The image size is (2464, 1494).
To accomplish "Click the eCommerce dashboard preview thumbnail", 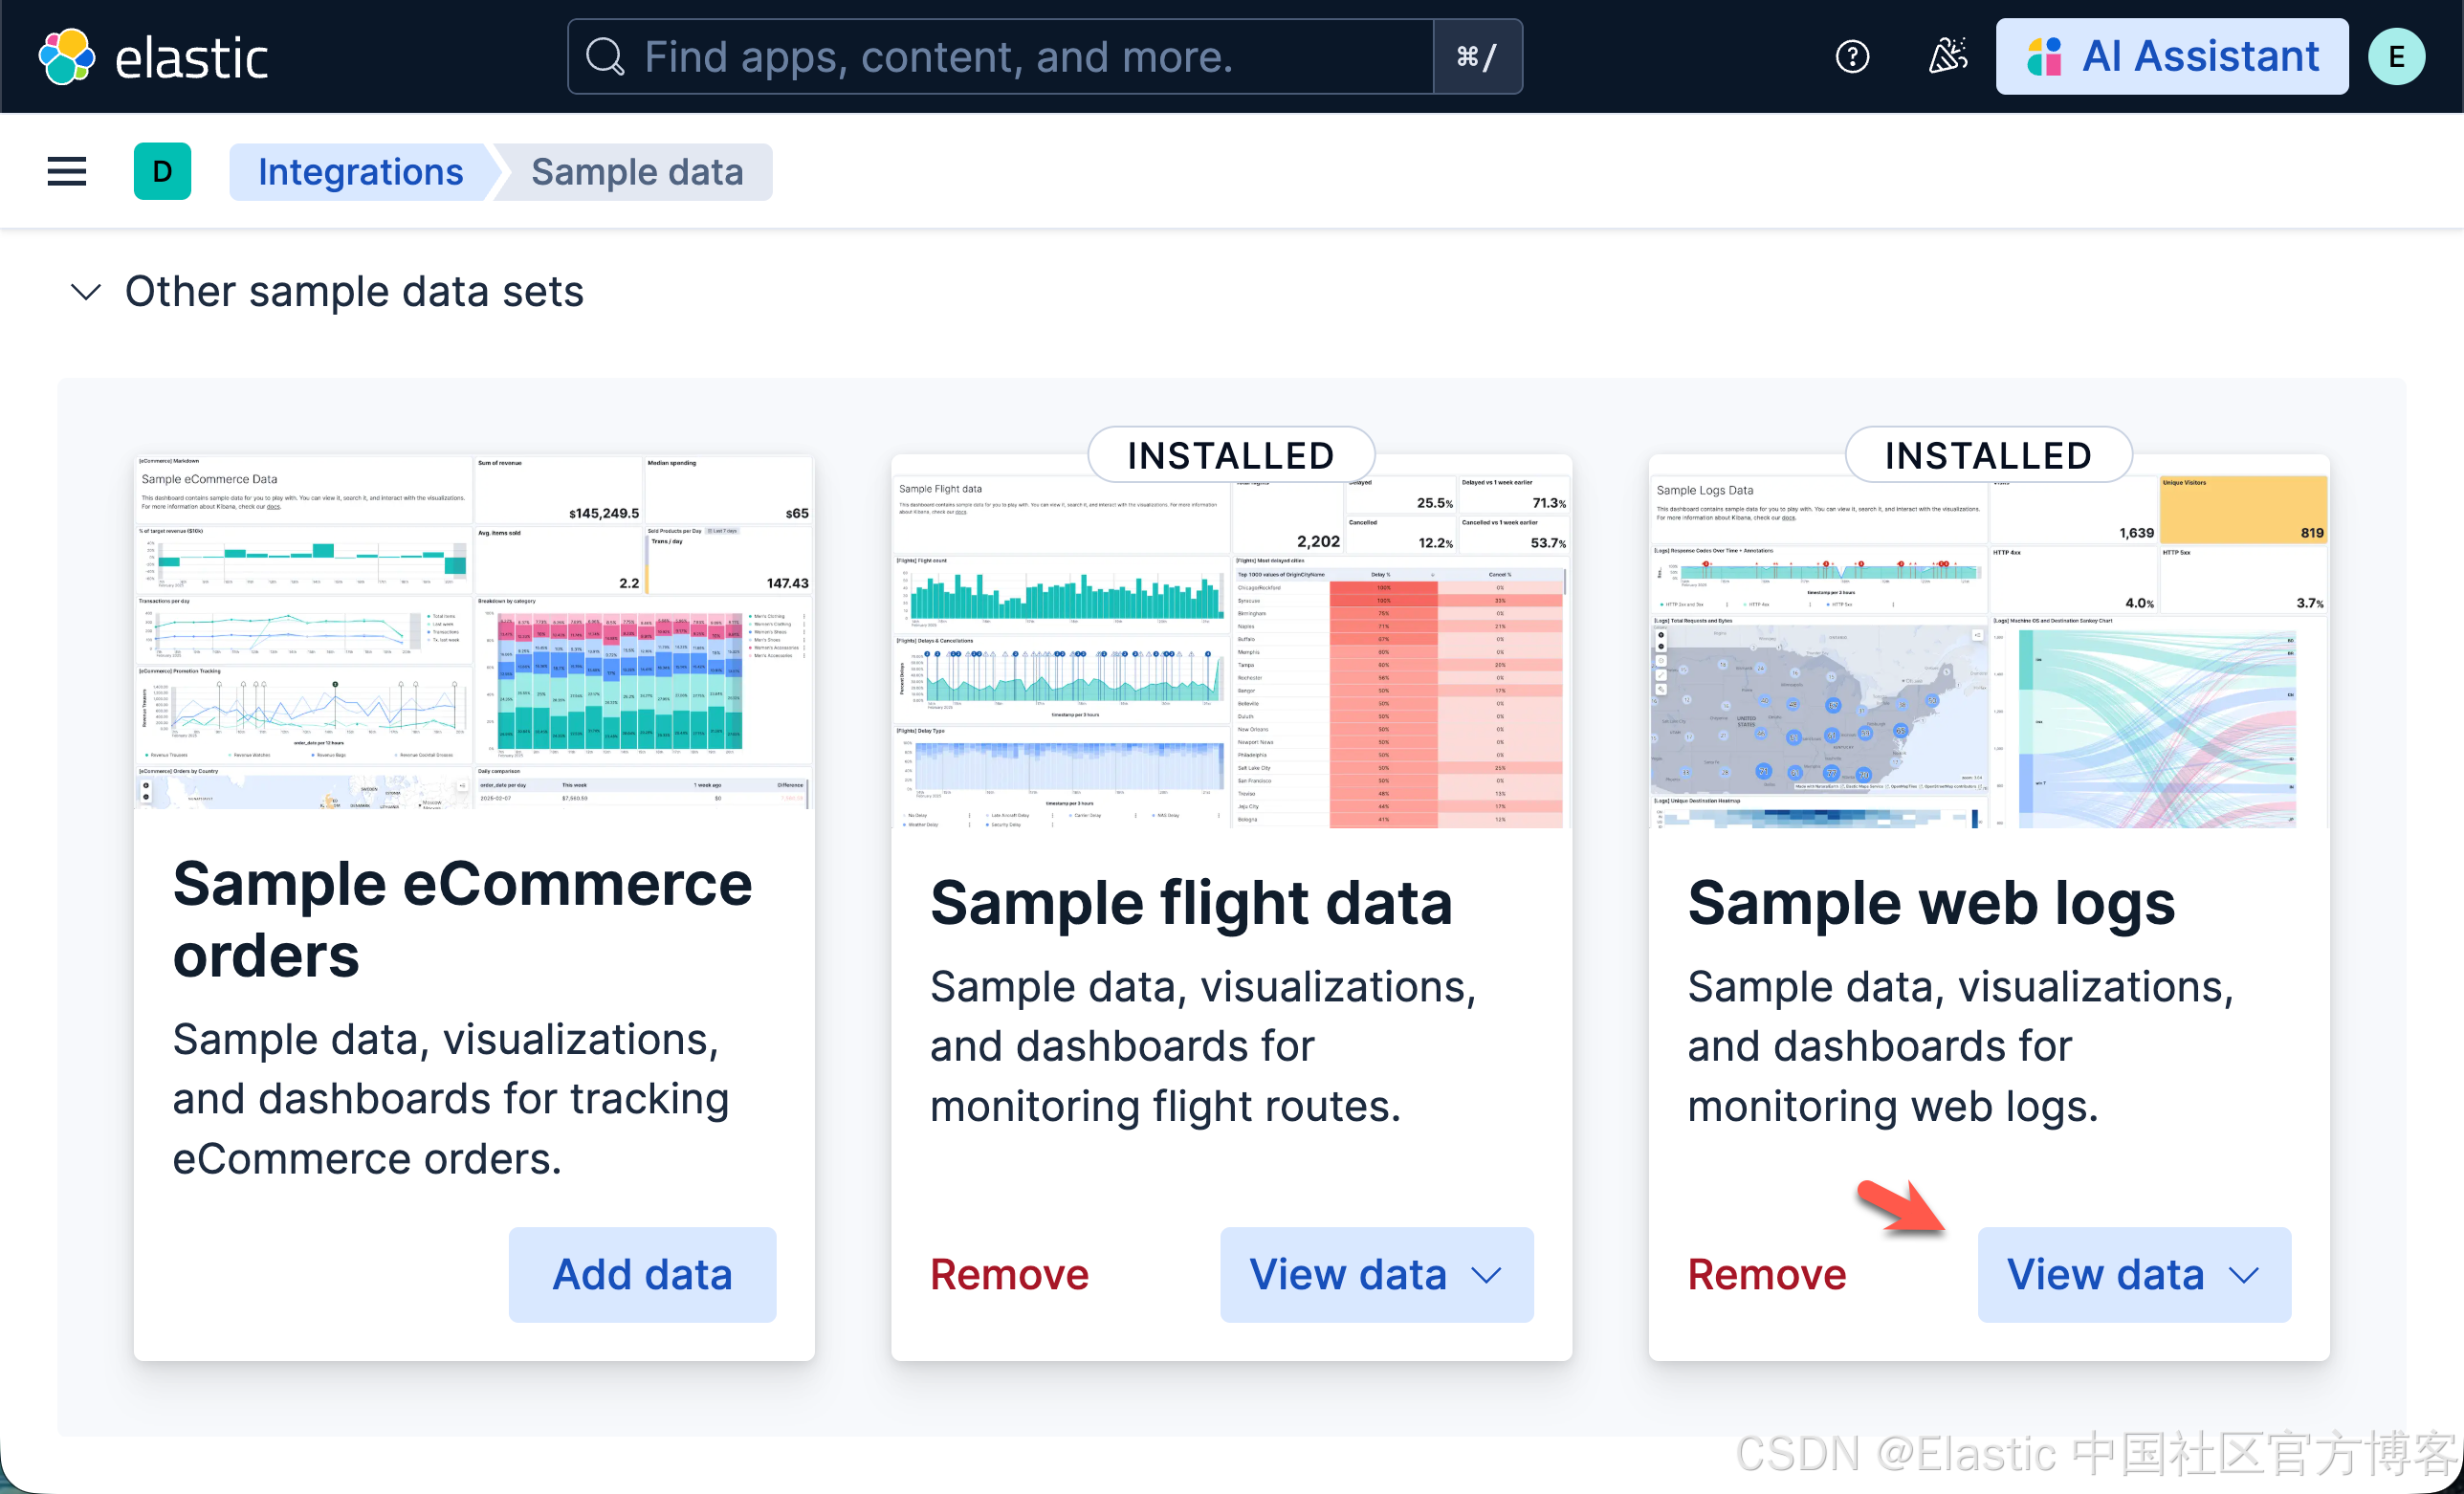I will coord(474,632).
